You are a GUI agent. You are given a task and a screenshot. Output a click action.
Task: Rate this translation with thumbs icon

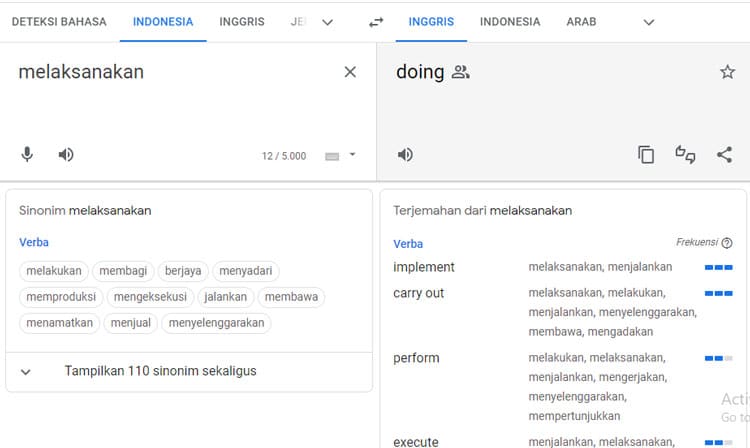(685, 154)
